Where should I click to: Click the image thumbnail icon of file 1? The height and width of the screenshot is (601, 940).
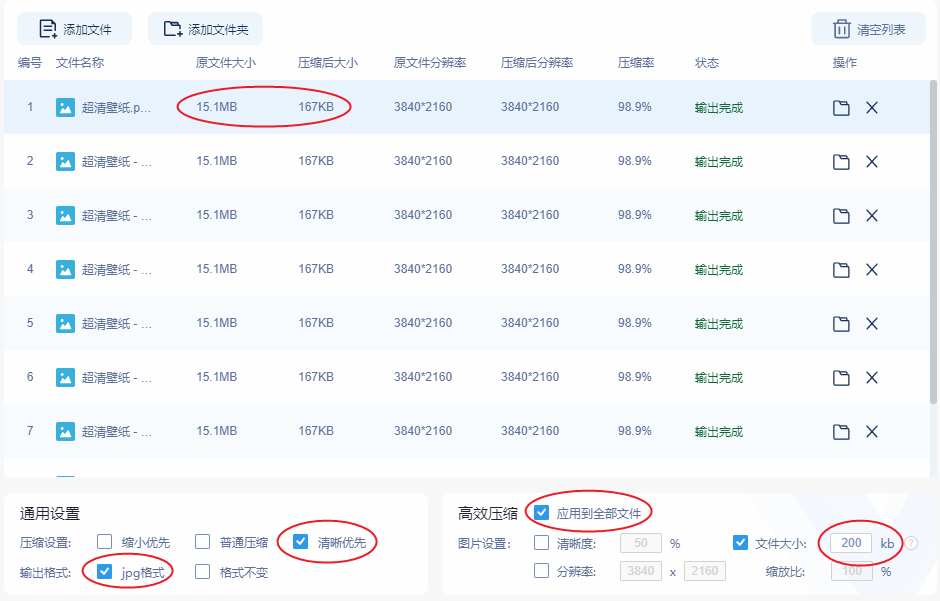click(x=65, y=108)
